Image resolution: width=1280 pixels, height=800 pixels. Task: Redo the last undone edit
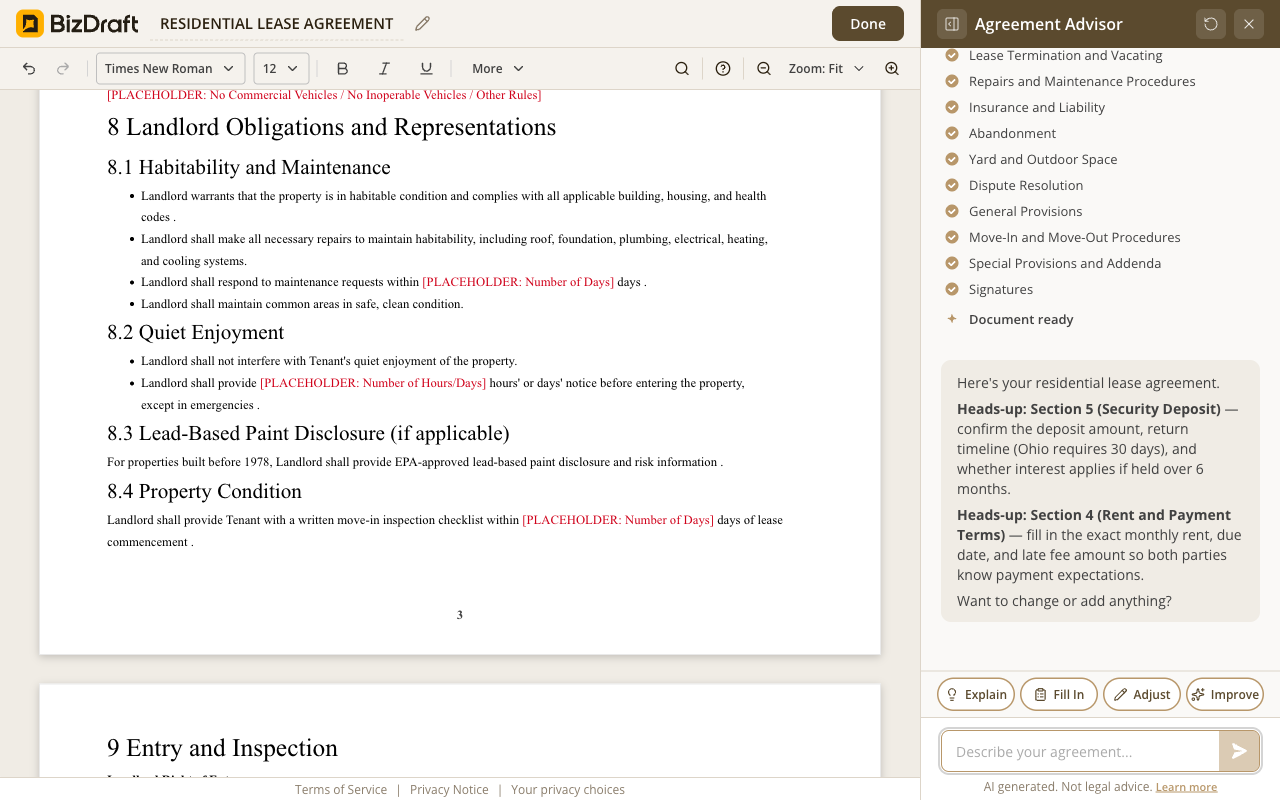click(x=63, y=68)
